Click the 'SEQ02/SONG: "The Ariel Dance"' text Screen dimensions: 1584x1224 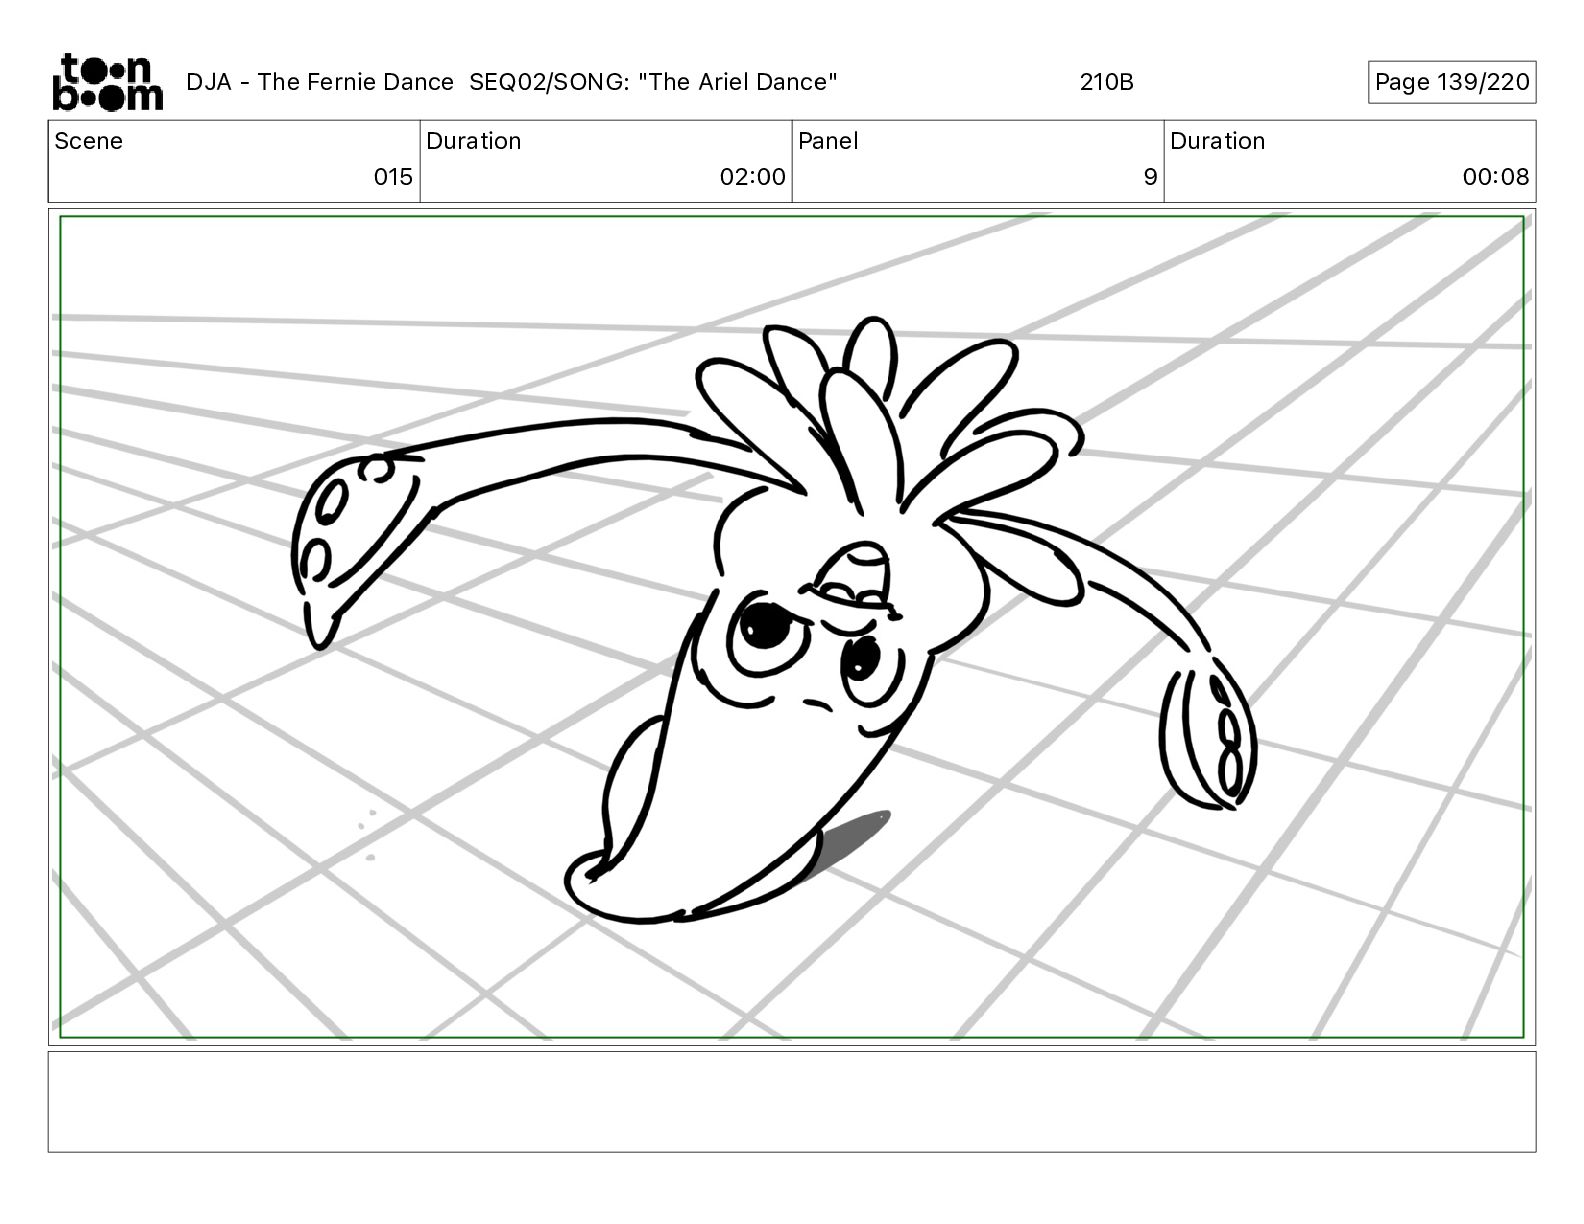(x=653, y=82)
